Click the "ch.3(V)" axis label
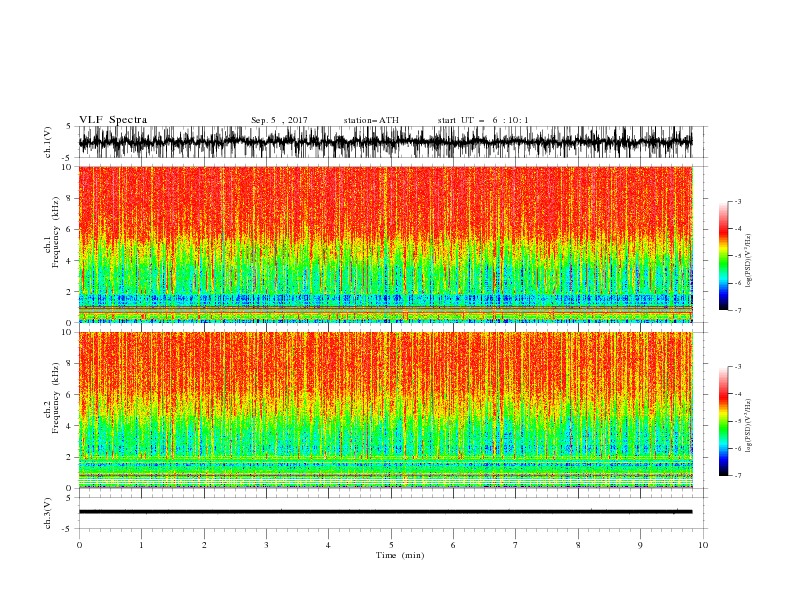 [48, 513]
